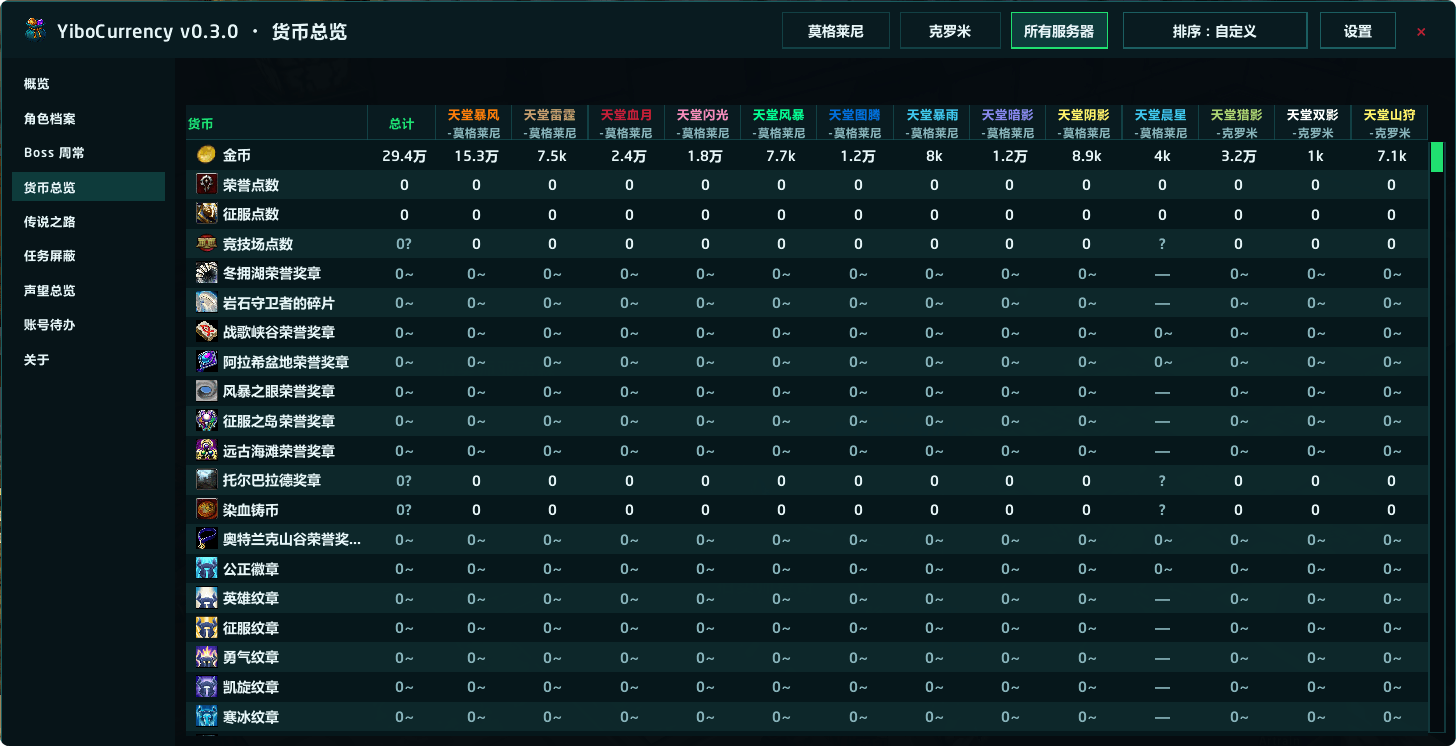1456x746 pixels.
Task: Click the 天堂暴风 character column header
Action: pyautogui.click(x=474, y=124)
